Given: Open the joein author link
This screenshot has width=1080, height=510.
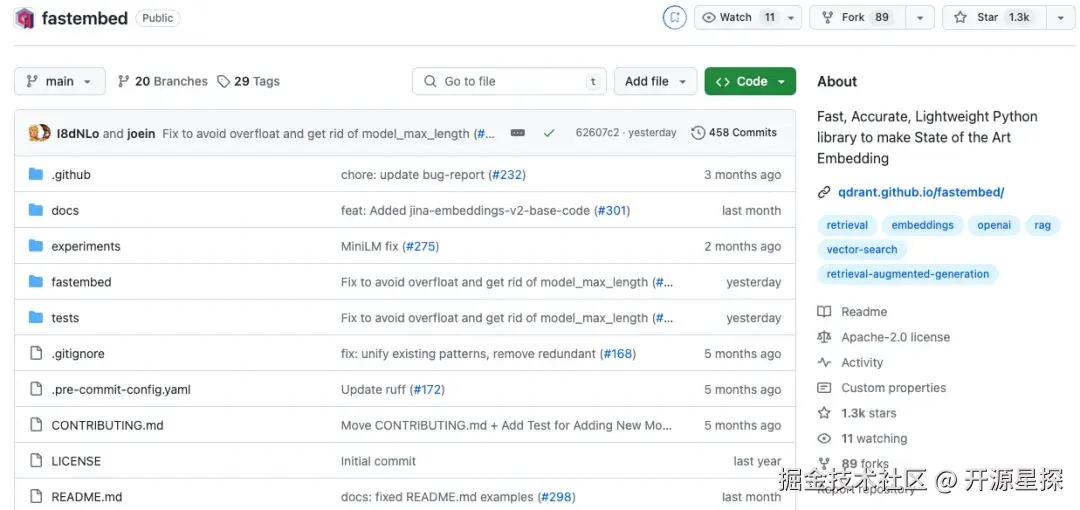Looking at the screenshot, I should coord(141,133).
